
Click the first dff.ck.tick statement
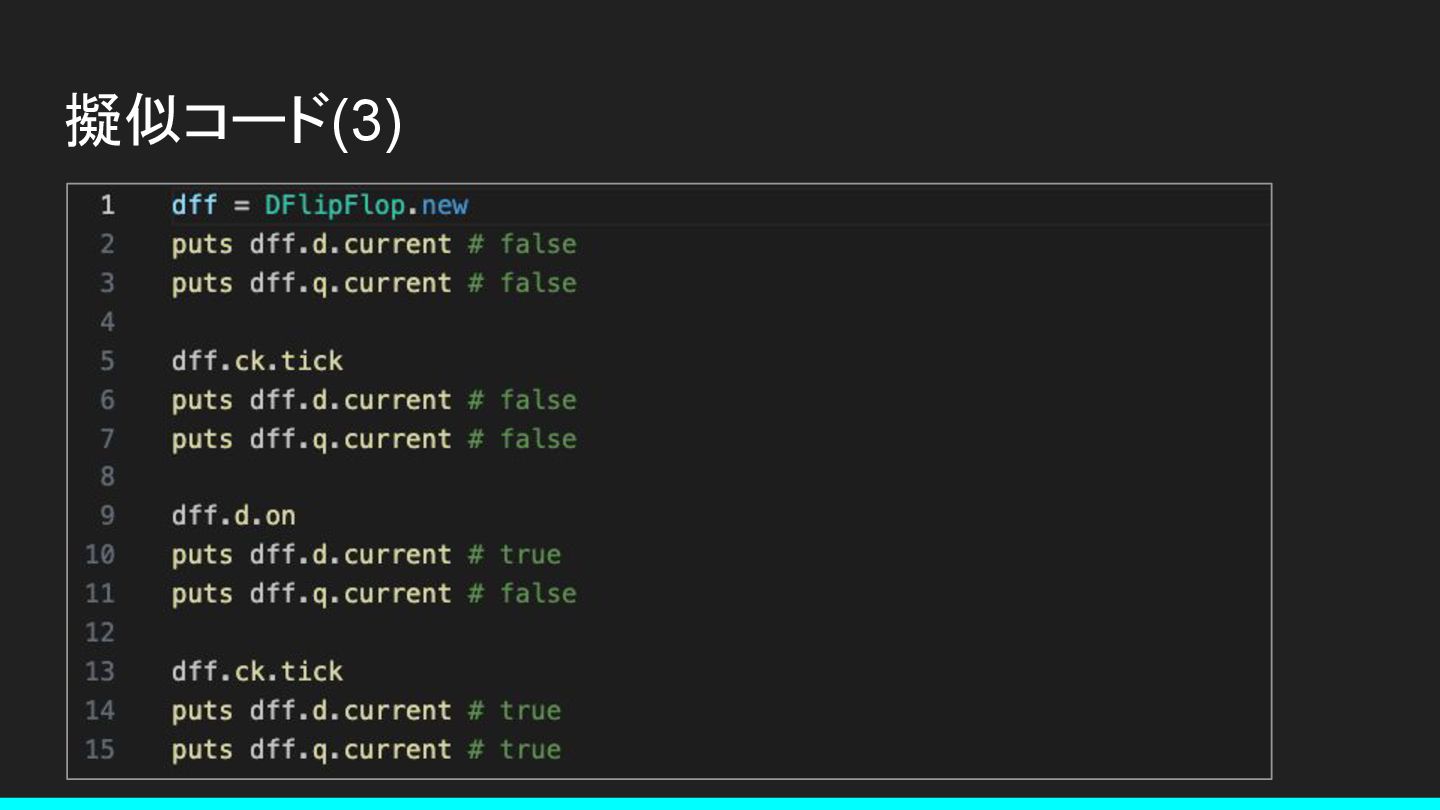coord(257,361)
